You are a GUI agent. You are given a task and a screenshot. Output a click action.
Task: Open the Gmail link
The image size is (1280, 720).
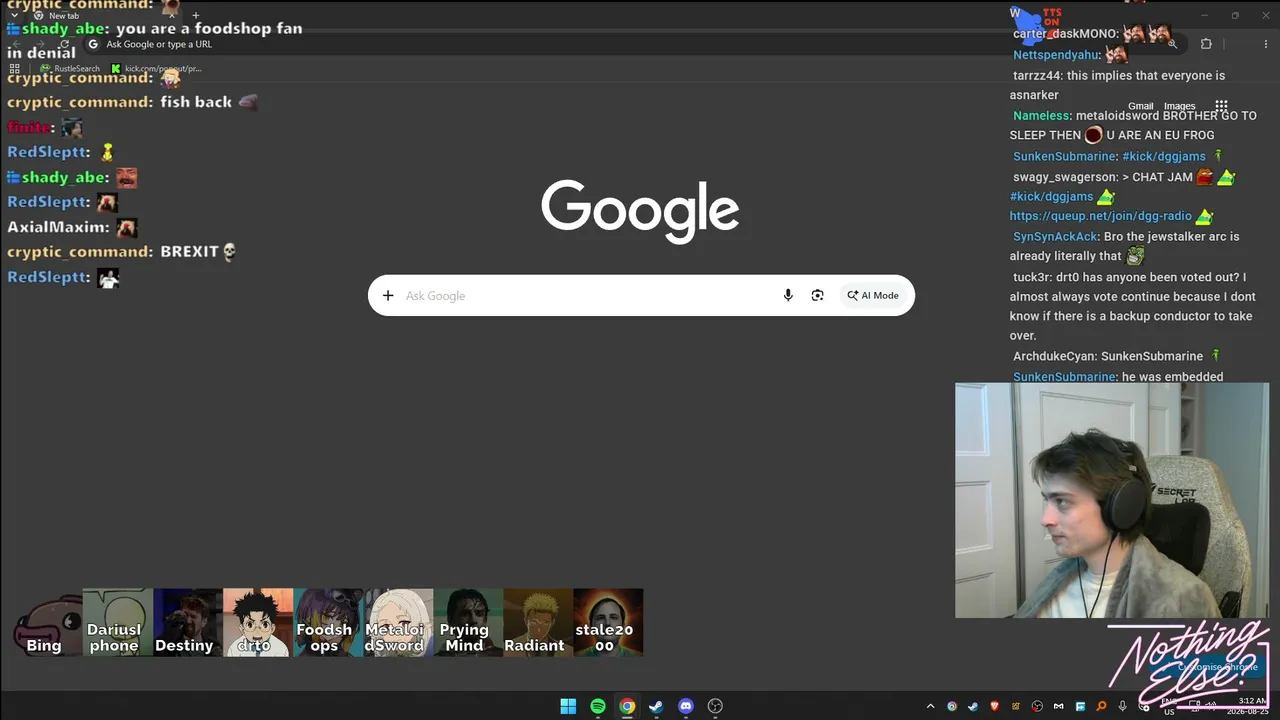coord(1141,106)
